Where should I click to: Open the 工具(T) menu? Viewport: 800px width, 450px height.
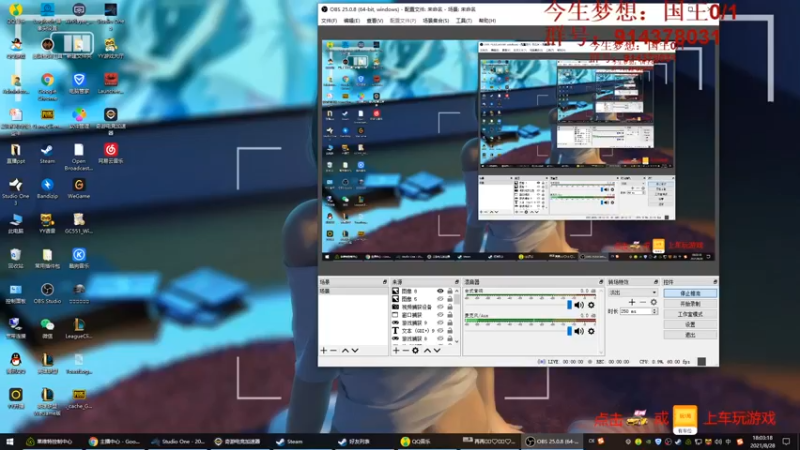[464, 20]
